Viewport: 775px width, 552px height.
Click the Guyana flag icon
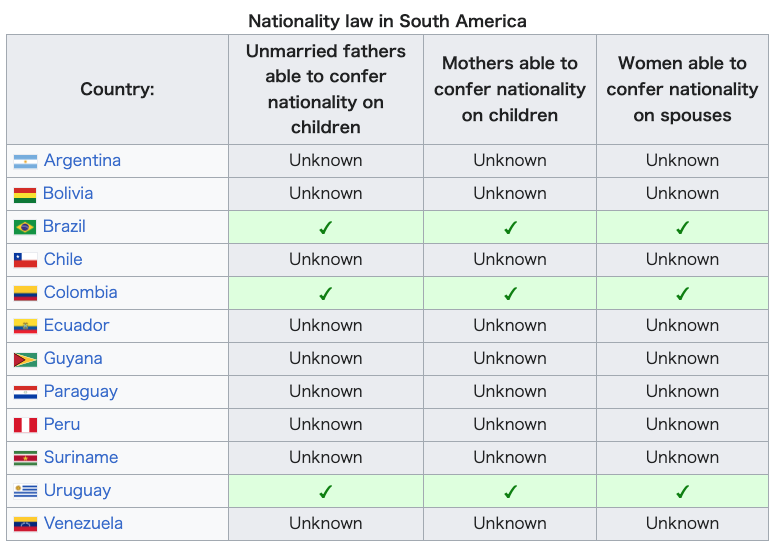25,360
